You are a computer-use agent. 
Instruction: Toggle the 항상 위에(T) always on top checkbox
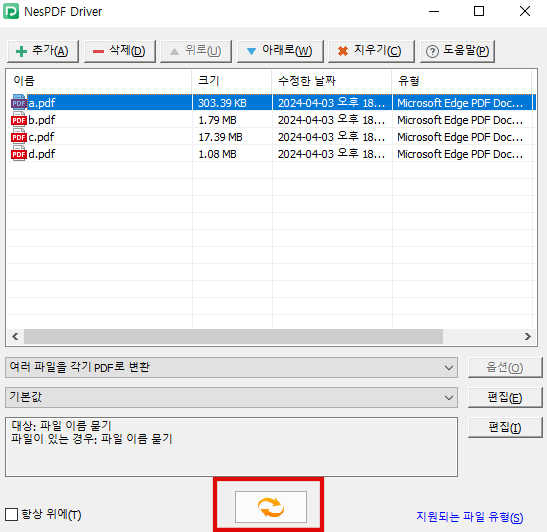[12, 514]
